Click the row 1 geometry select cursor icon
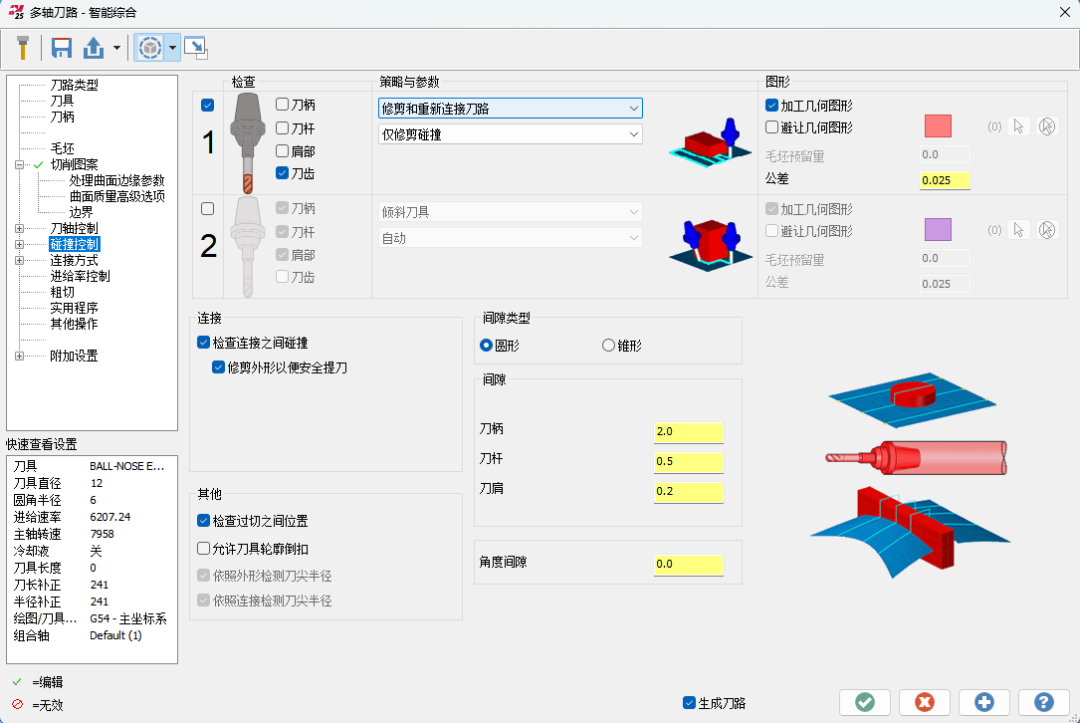Screen dimensions: 1080x723 tap(1018, 127)
